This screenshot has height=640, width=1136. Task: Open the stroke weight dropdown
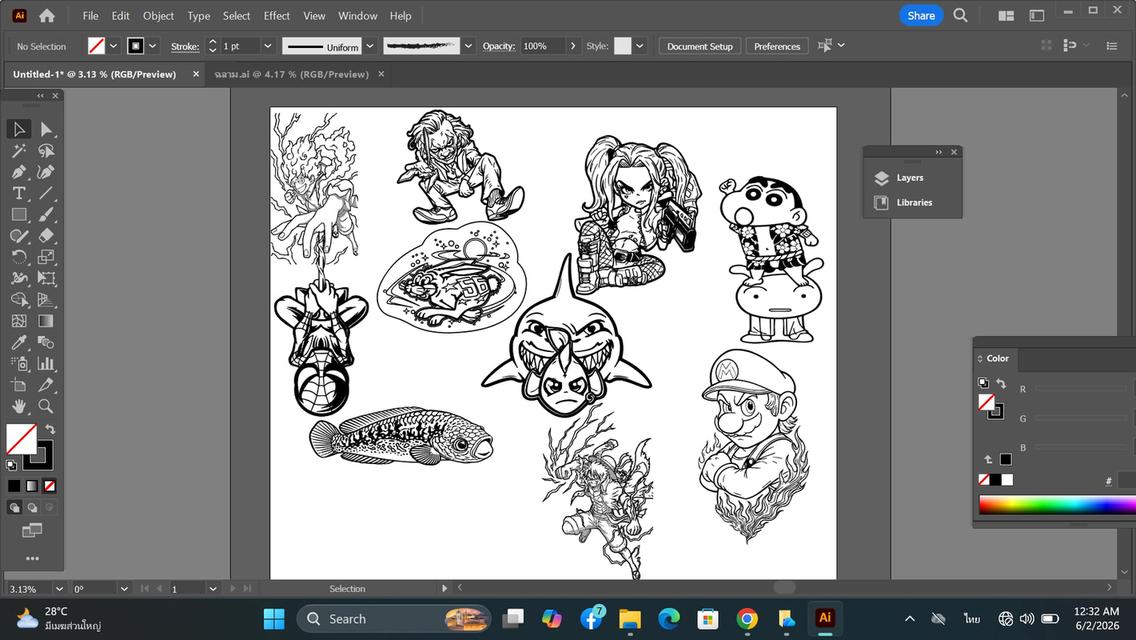[x=267, y=46]
